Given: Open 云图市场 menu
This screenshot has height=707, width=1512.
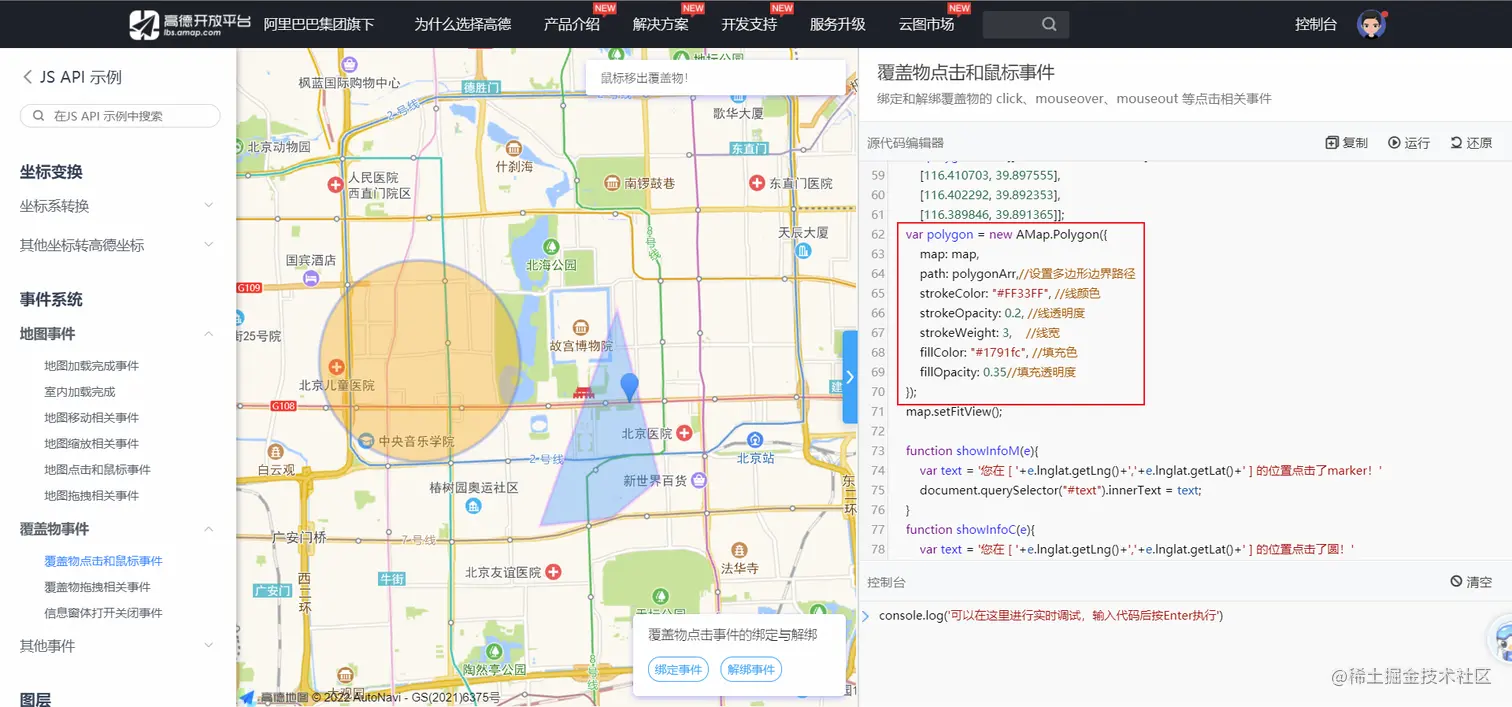Looking at the screenshot, I should 927,24.
